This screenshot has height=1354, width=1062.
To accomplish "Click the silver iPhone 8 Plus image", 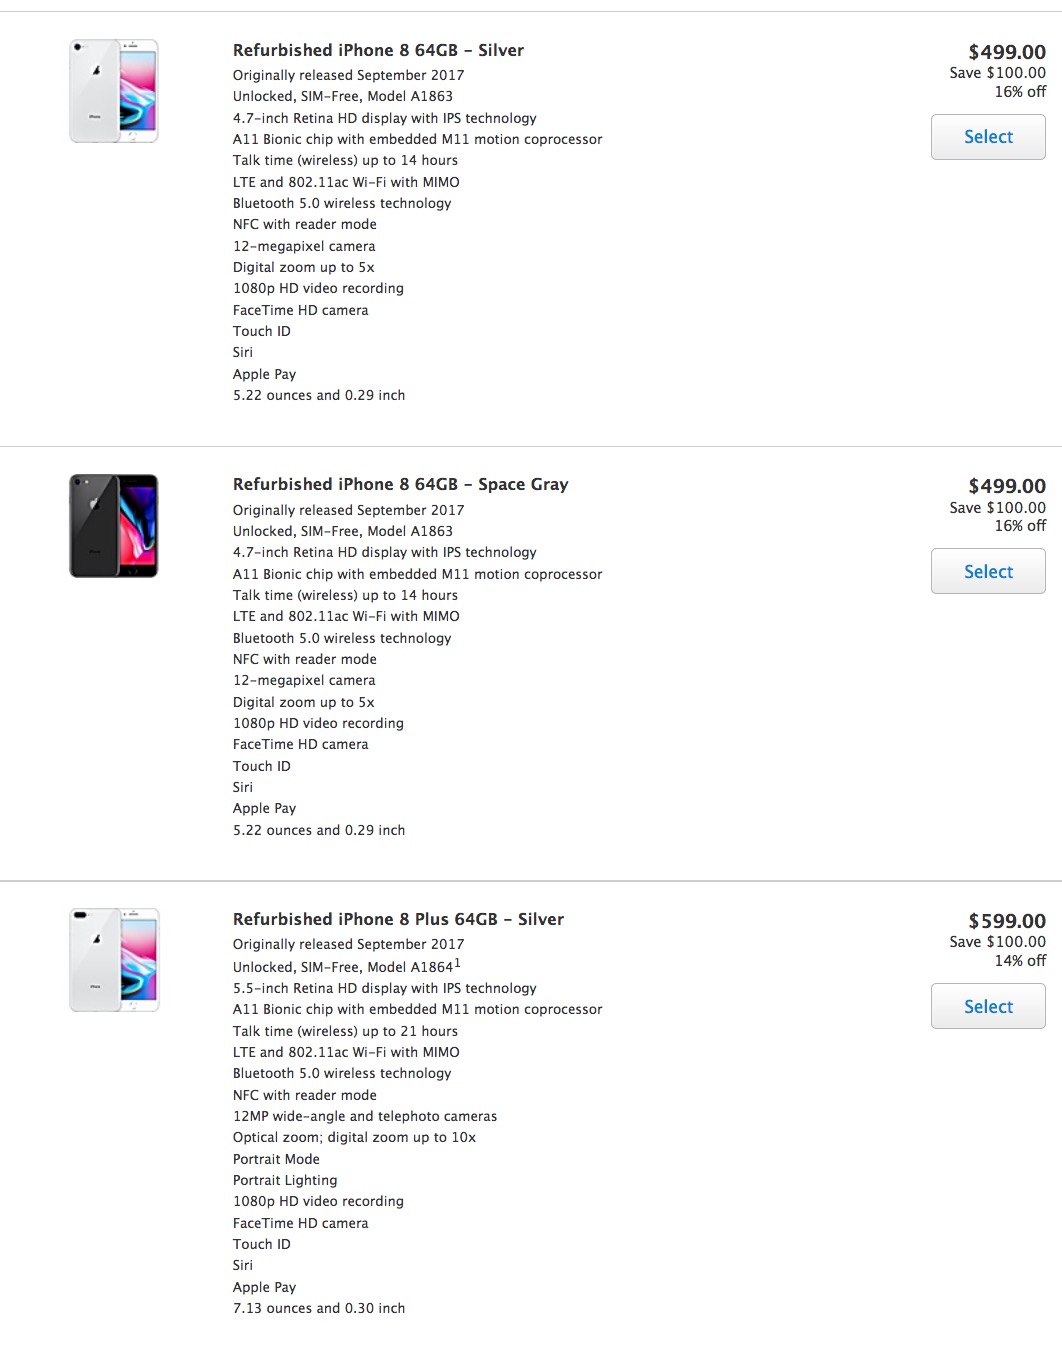I will [114, 960].
